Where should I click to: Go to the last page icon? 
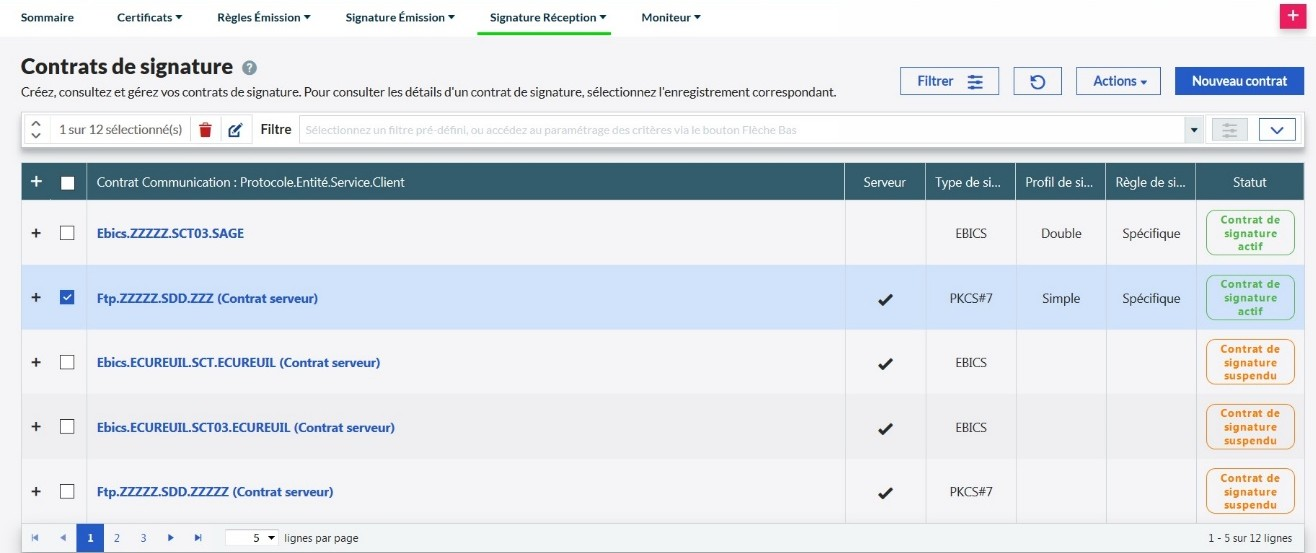pyautogui.click(x=198, y=538)
